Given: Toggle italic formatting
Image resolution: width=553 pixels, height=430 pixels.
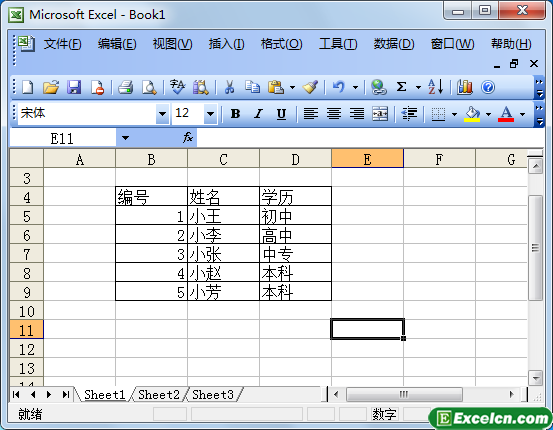Looking at the screenshot, I should [x=259, y=114].
